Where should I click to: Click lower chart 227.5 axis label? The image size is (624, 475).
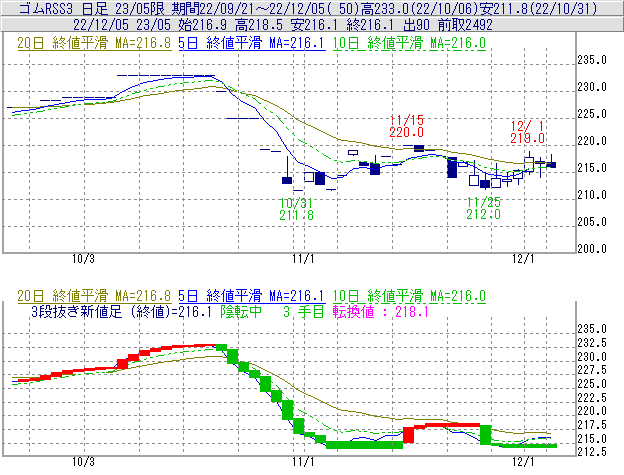[x=592, y=370]
